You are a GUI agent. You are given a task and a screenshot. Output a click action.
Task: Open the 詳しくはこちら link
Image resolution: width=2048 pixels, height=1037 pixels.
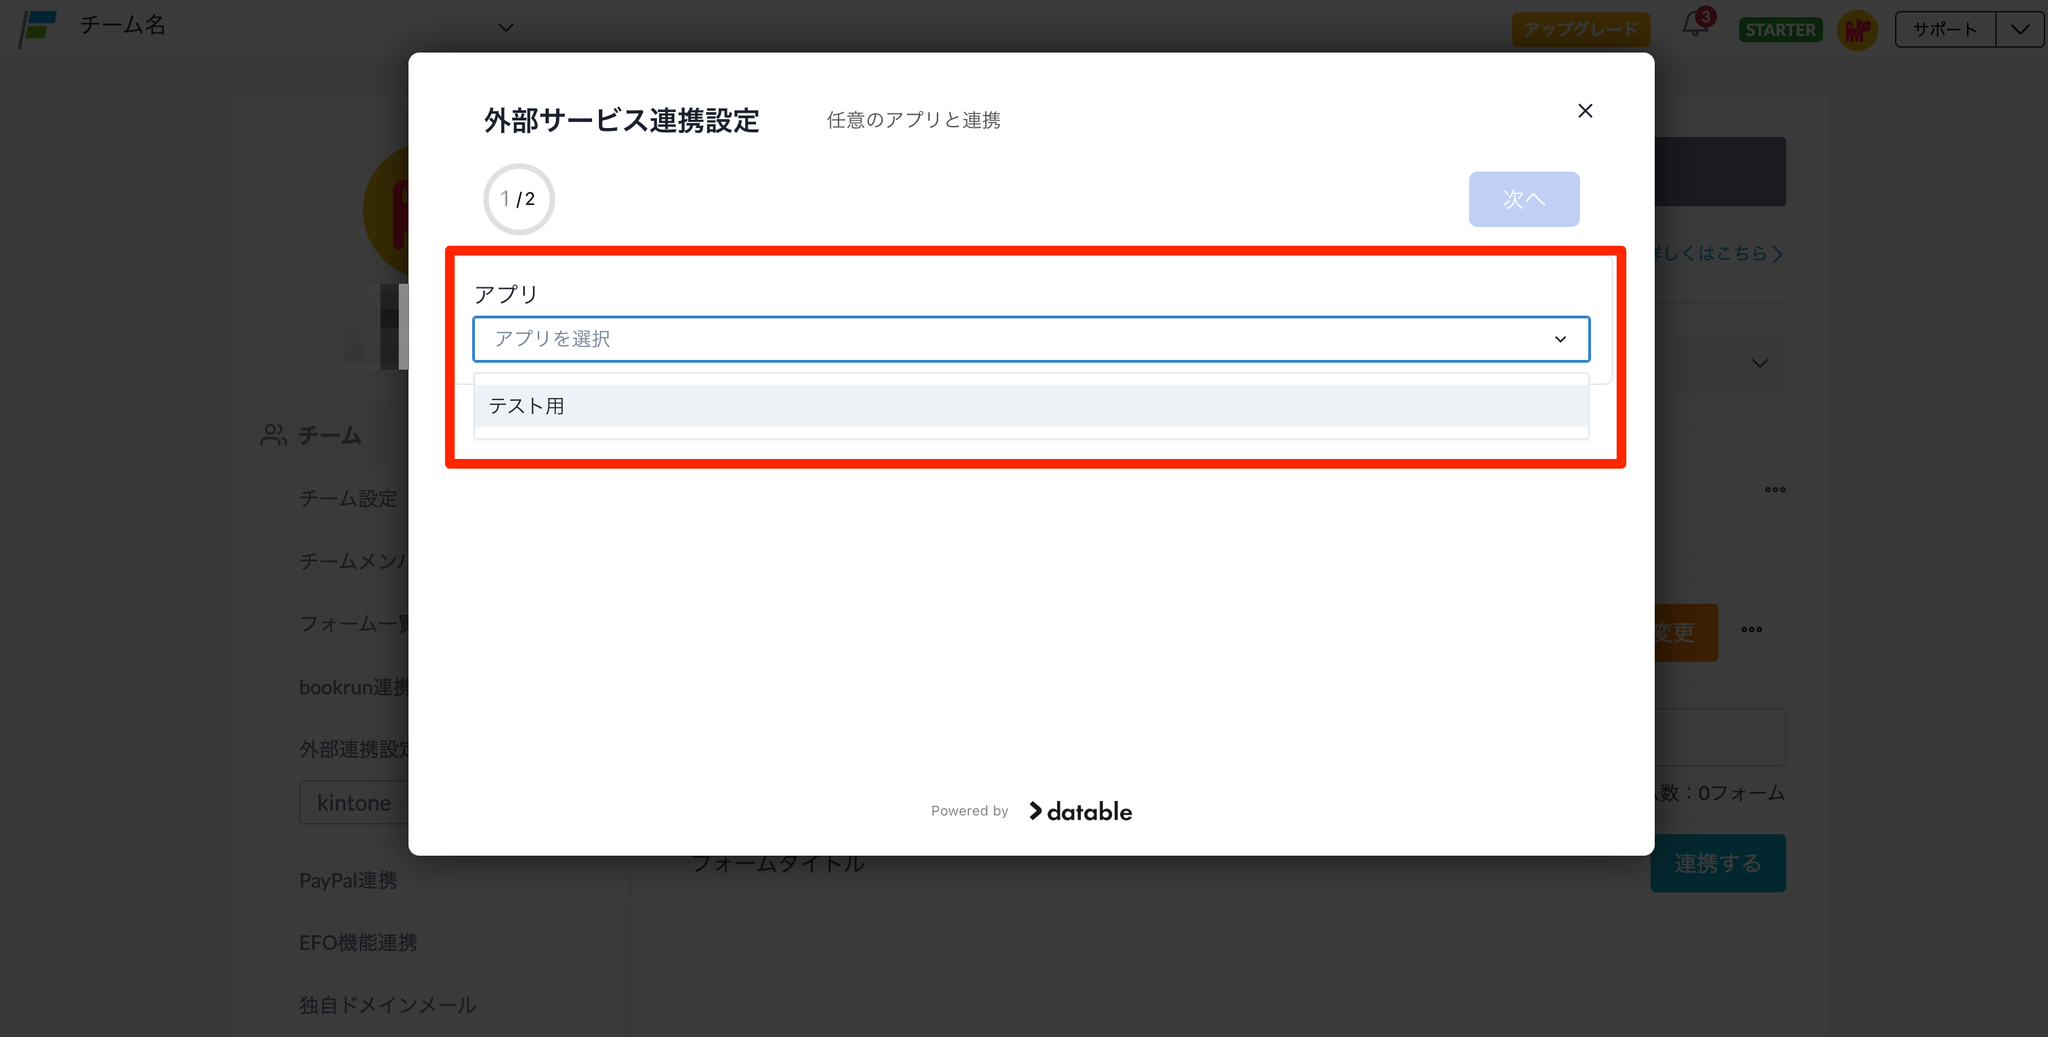[1719, 254]
